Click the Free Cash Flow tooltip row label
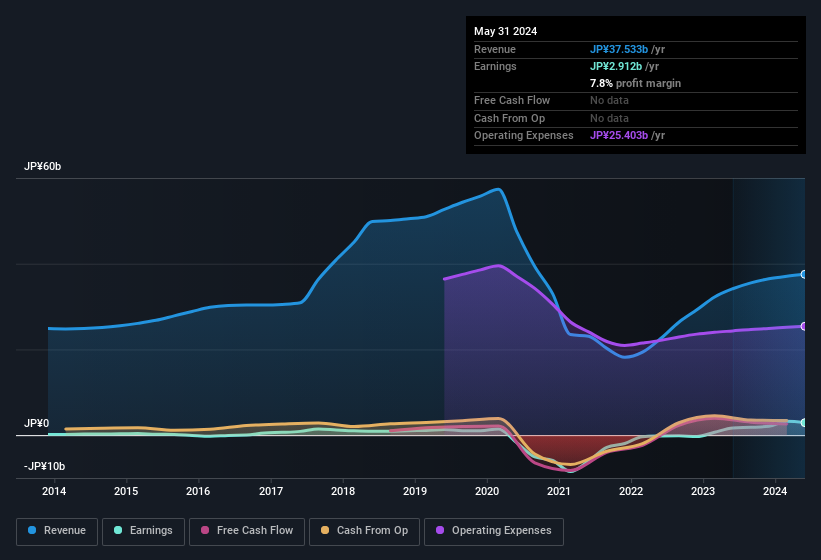Viewport: 821px width, 560px height. point(512,100)
